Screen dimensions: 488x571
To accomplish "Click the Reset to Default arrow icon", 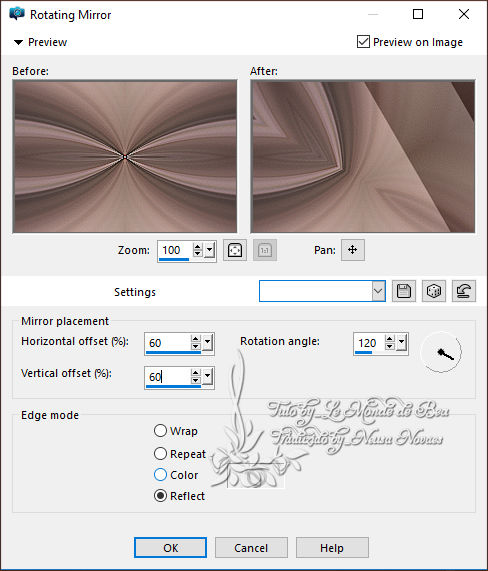I will pos(464,291).
